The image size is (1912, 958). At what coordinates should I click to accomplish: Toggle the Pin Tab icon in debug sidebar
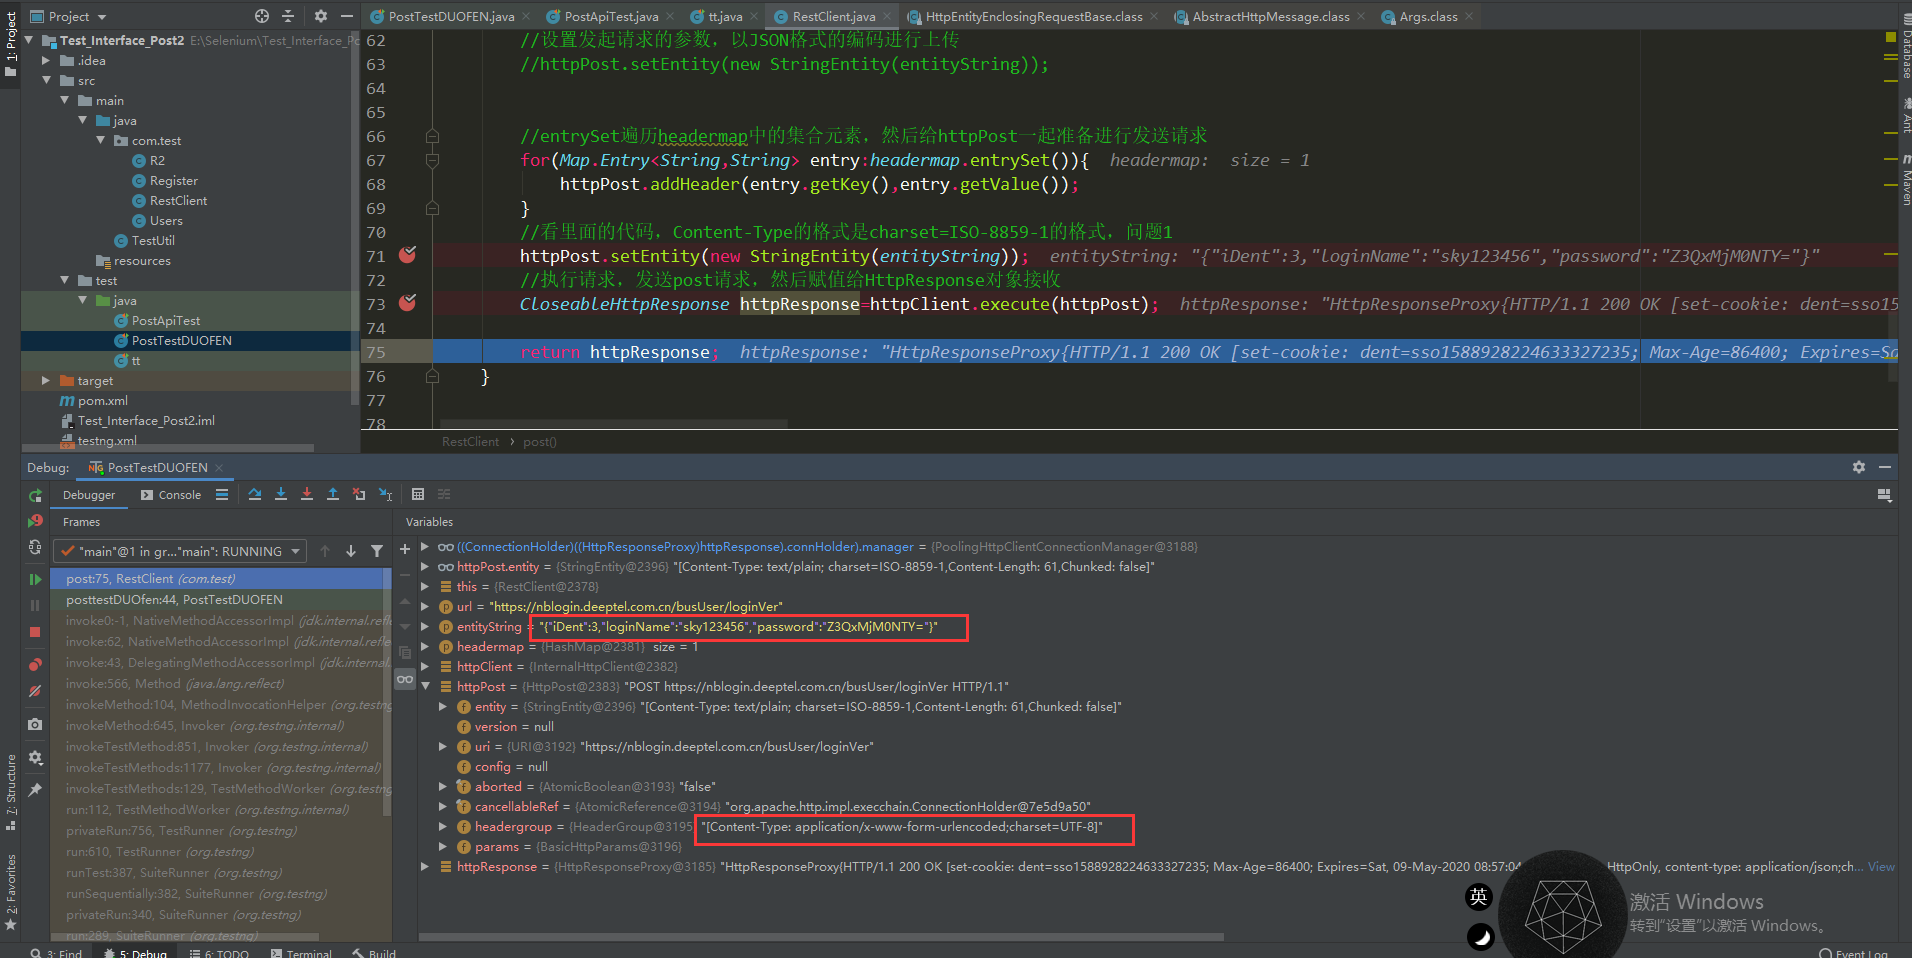(35, 790)
